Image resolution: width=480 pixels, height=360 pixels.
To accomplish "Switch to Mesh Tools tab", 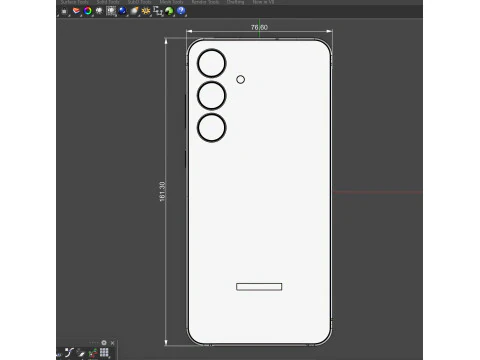I will tap(171, 2).
